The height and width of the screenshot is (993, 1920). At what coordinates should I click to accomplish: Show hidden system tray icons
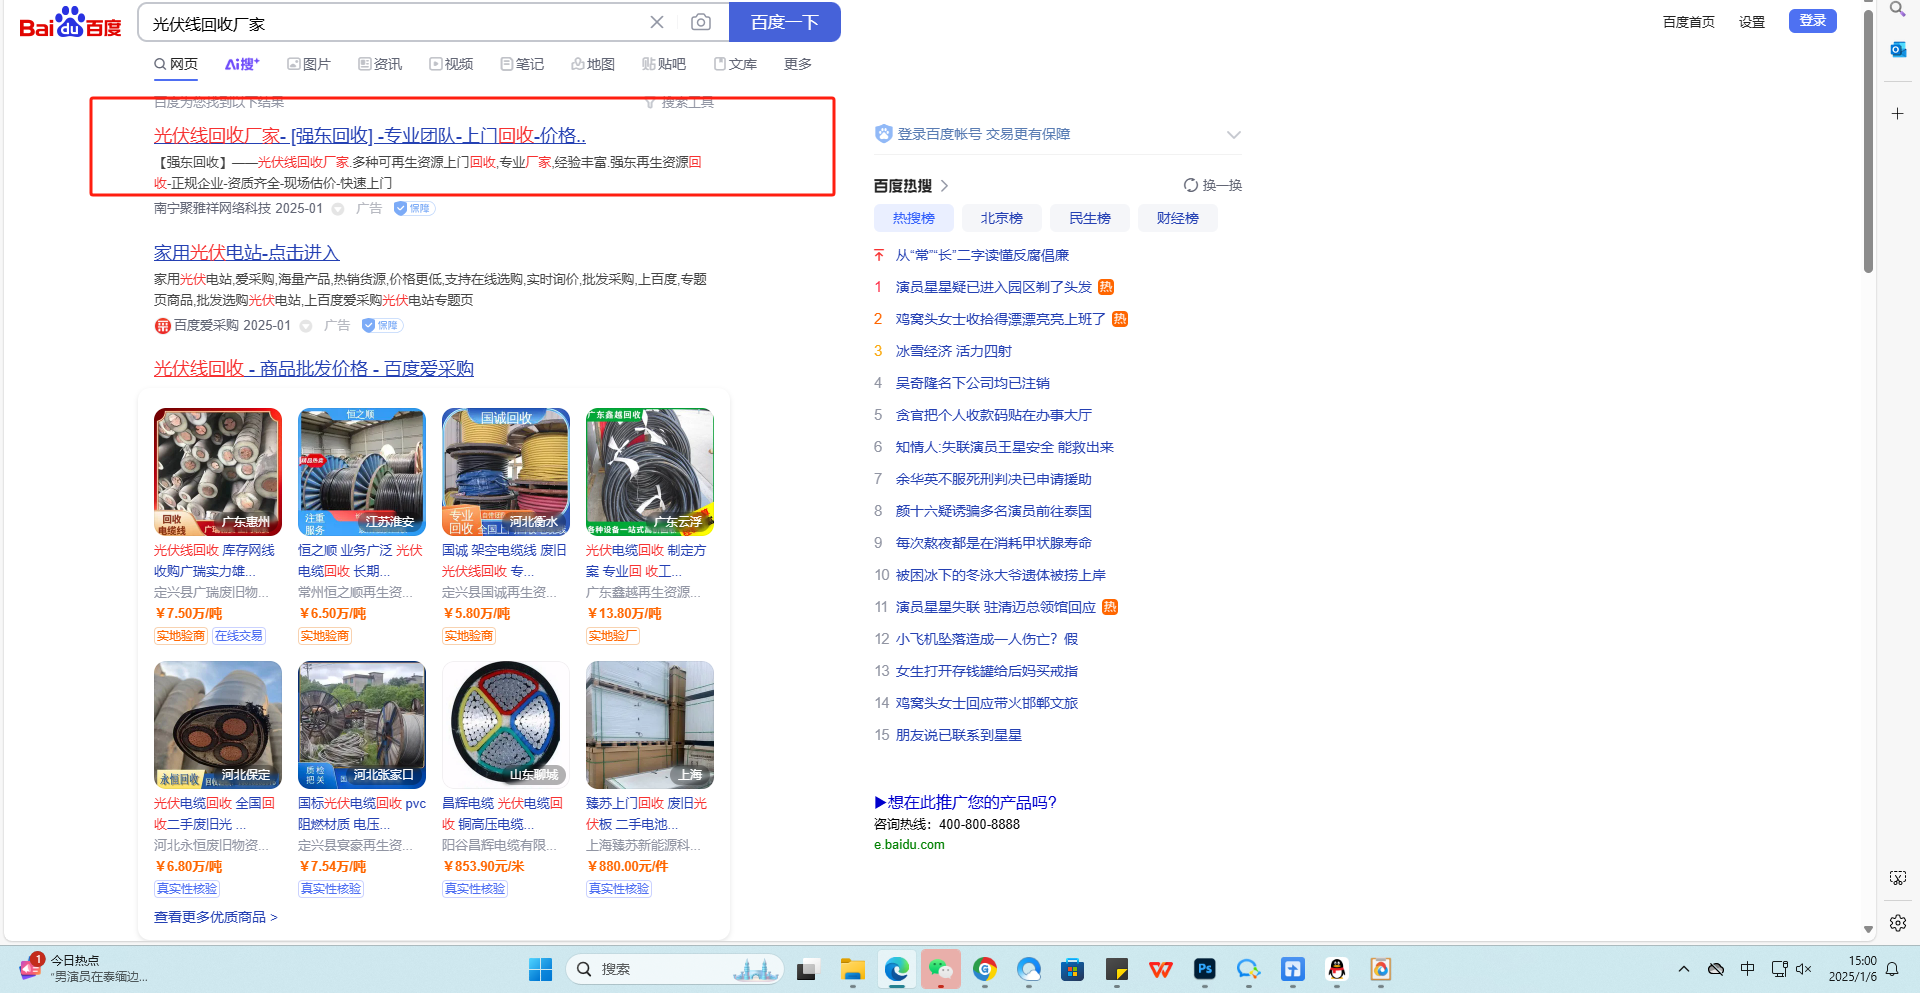[1684, 969]
